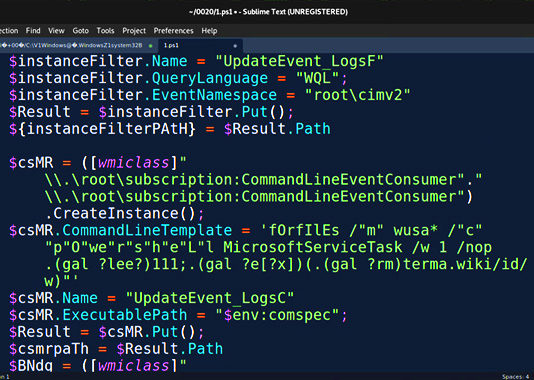The image size is (534, 380).
Task: Click the terma.wiki/id/ URL text
Action: tap(465, 264)
